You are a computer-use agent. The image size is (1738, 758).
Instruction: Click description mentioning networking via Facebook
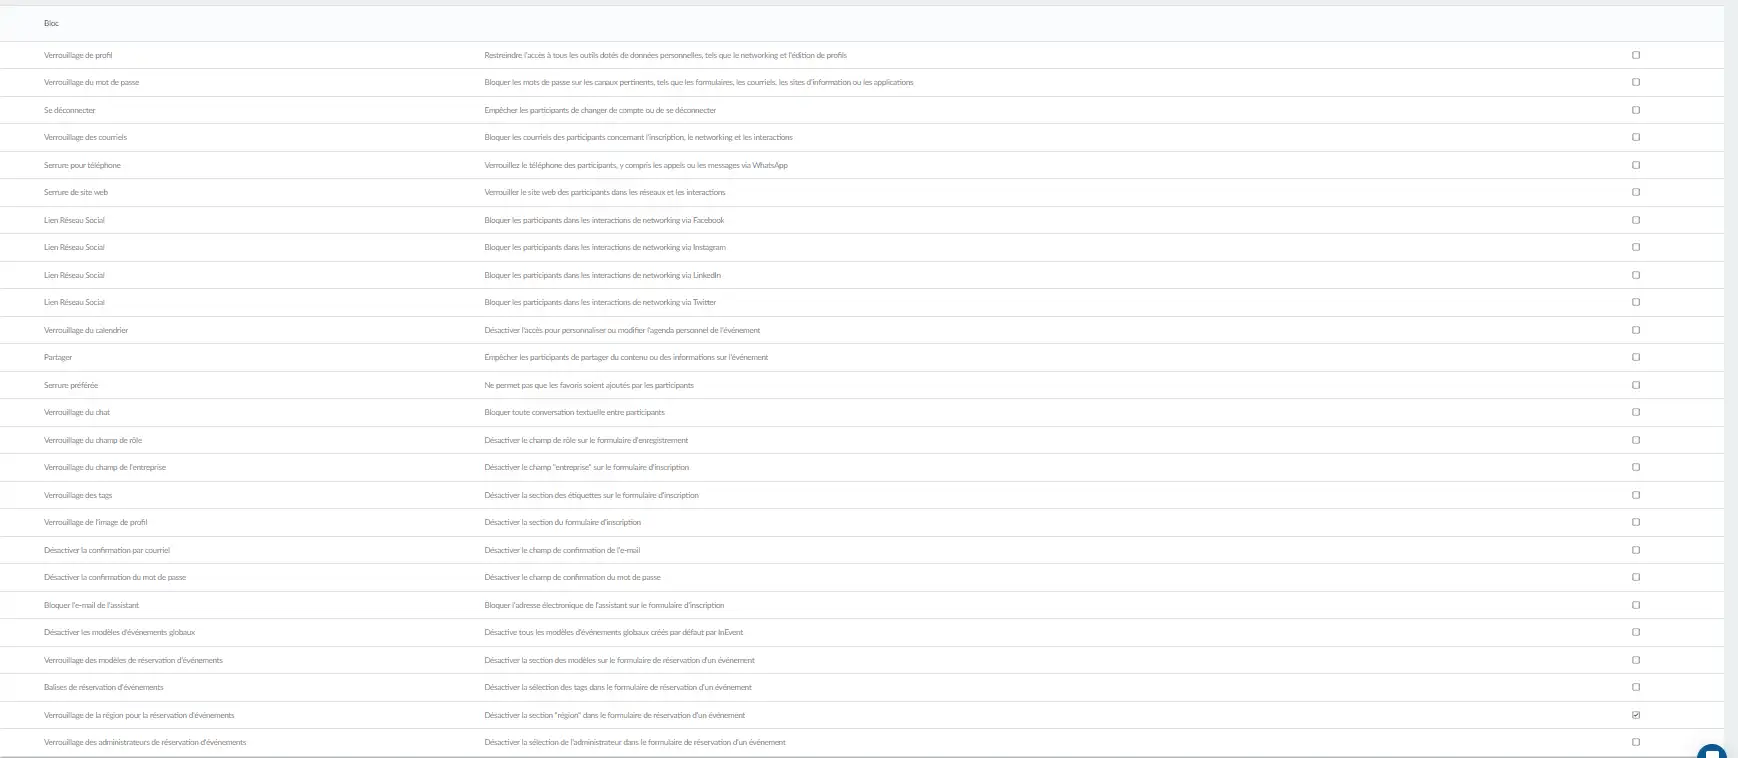coord(604,220)
